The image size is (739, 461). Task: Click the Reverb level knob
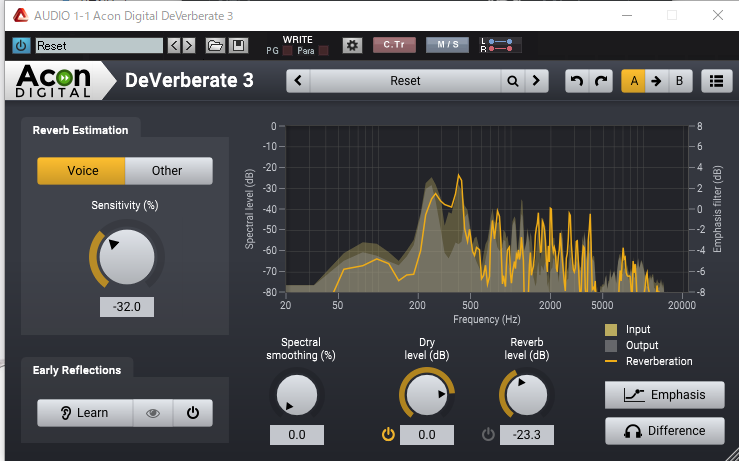point(526,395)
